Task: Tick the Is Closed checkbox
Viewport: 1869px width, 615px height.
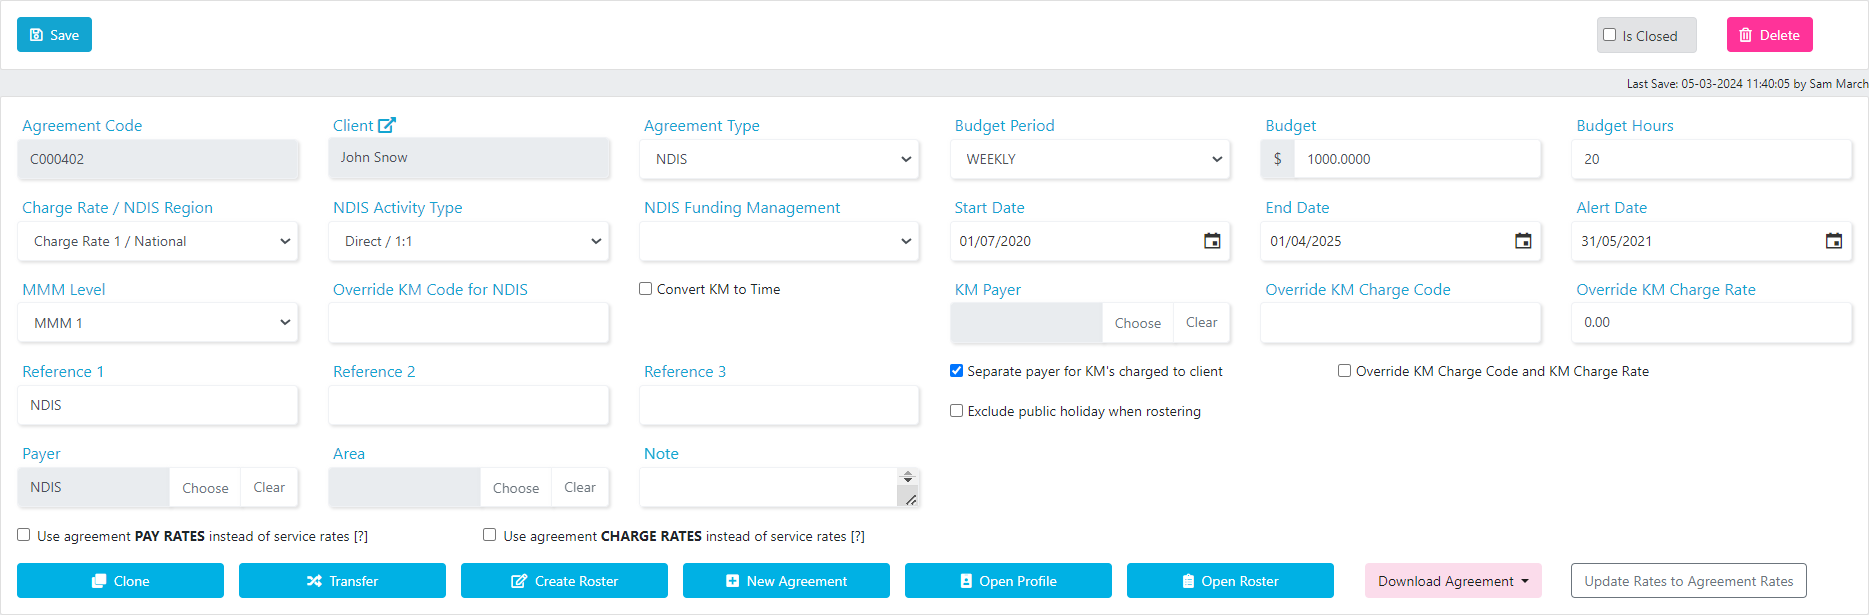Action: (1609, 35)
